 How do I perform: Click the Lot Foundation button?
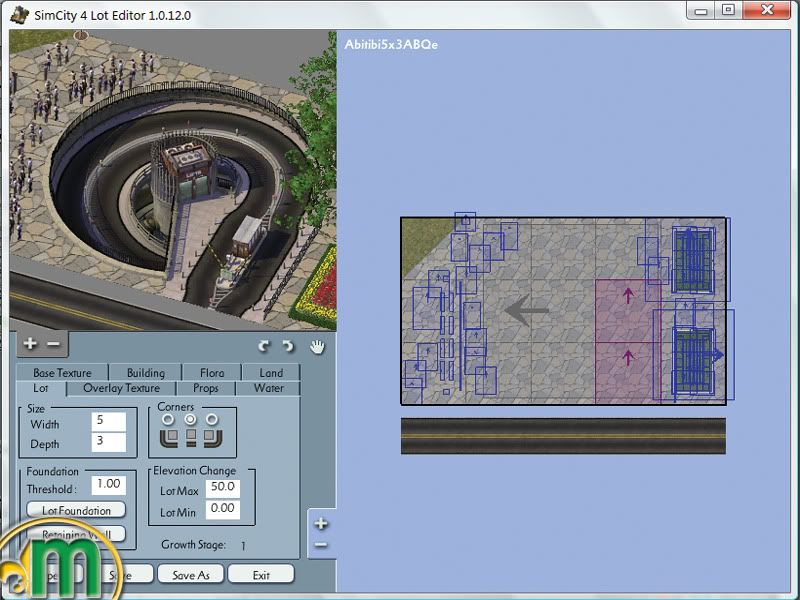click(76, 510)
